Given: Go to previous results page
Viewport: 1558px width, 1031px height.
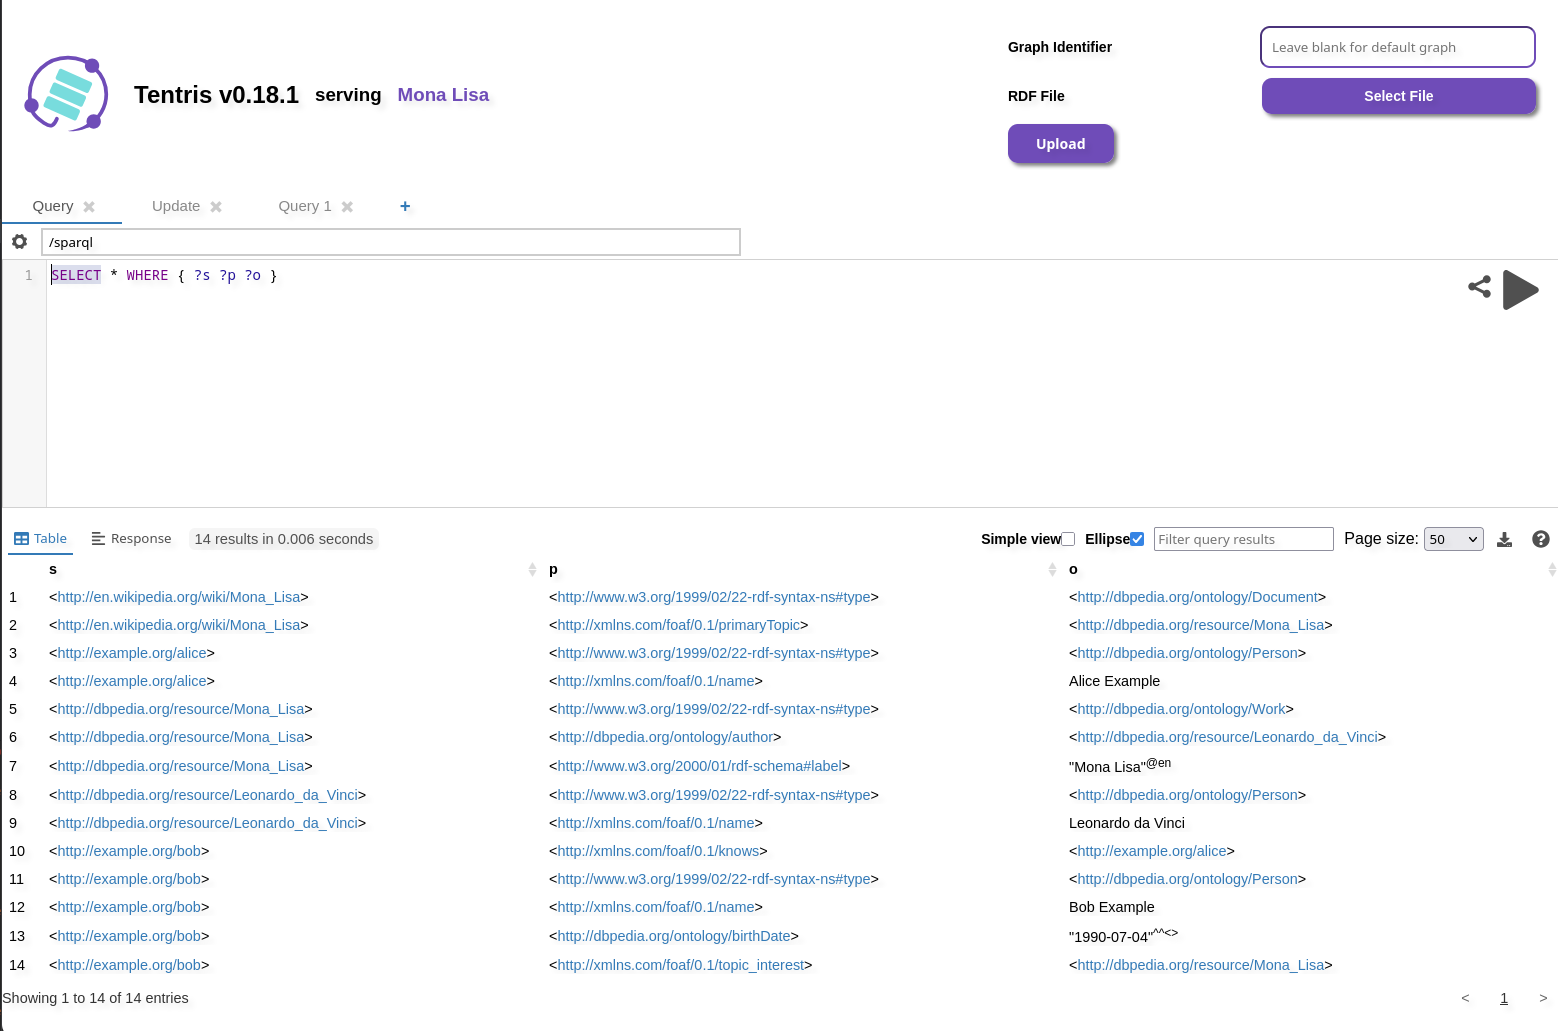Looking at the screenshot, I should (1465, 998).
